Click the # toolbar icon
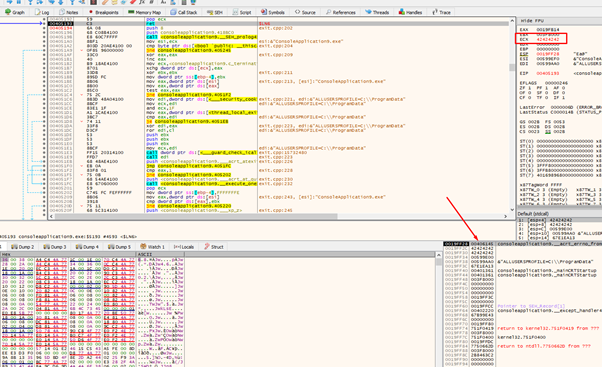 coord(152,2)
